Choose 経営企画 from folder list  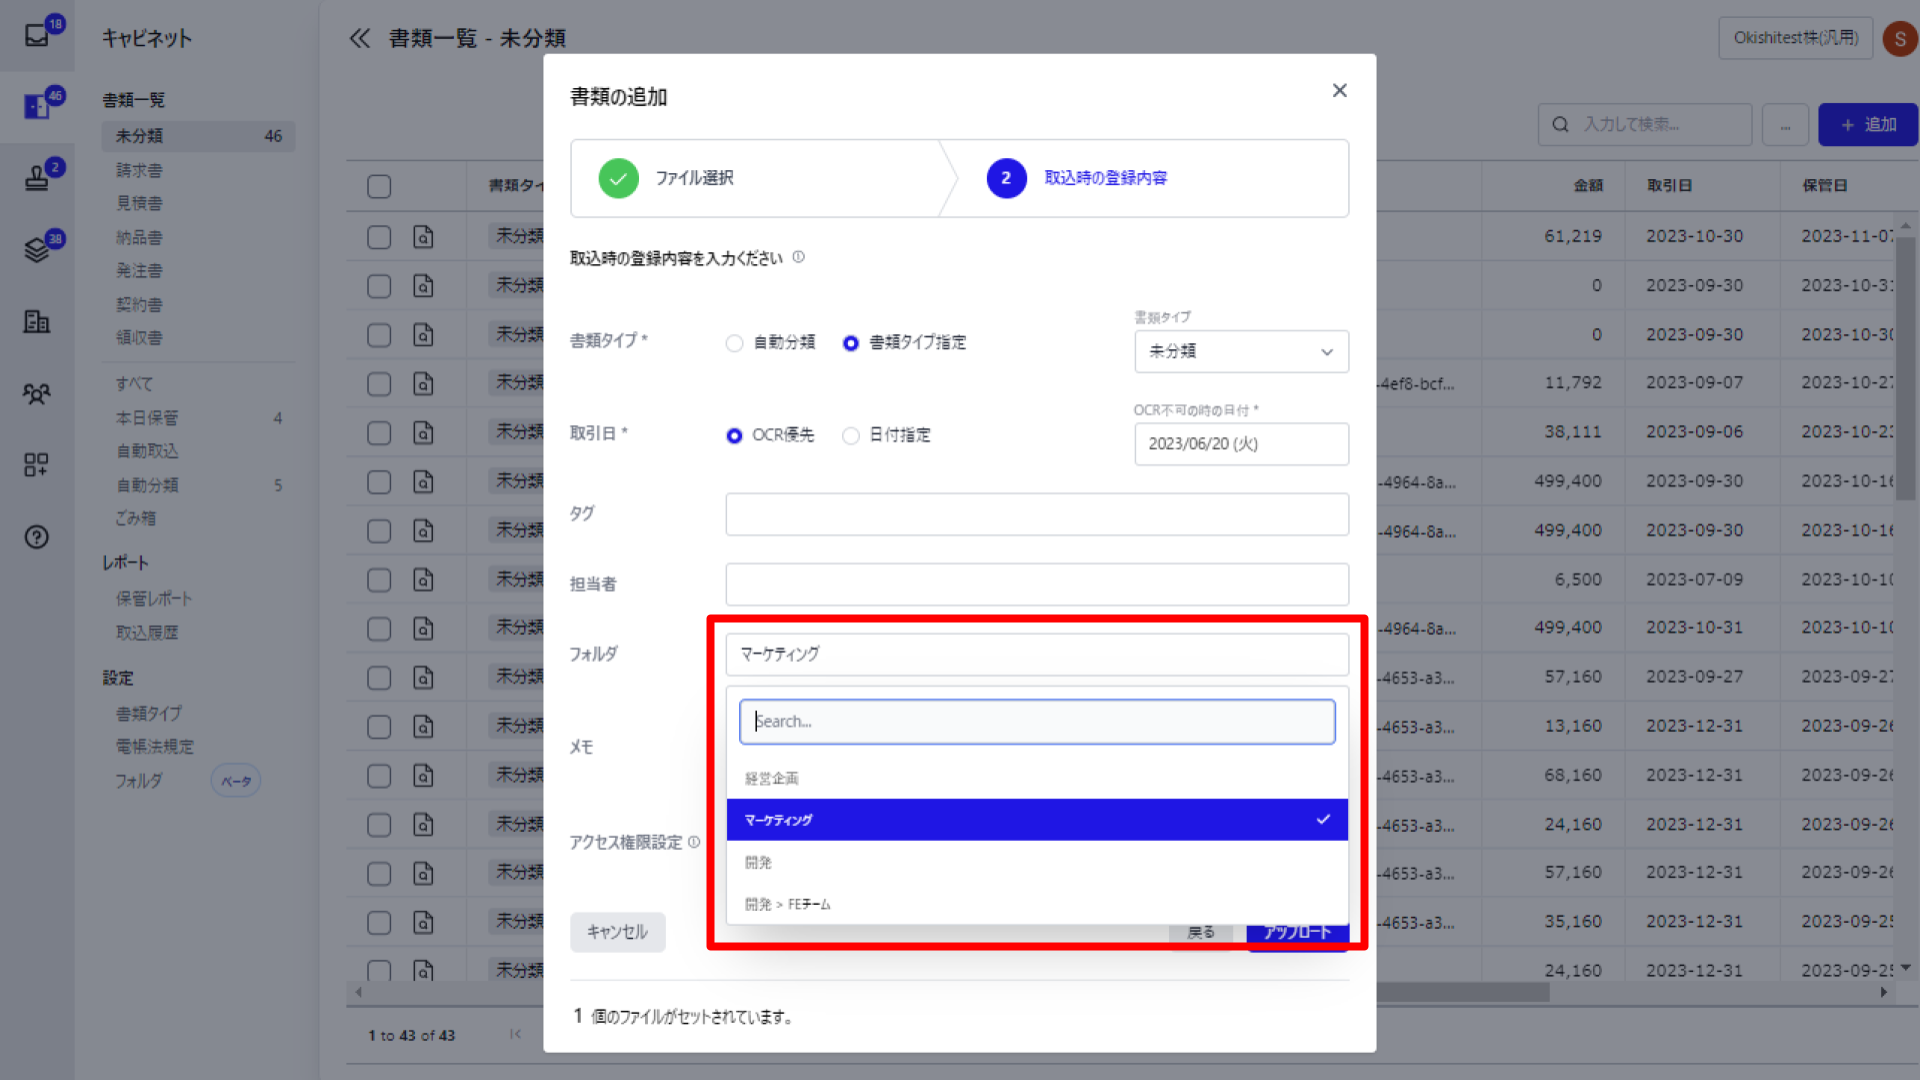1037,778
